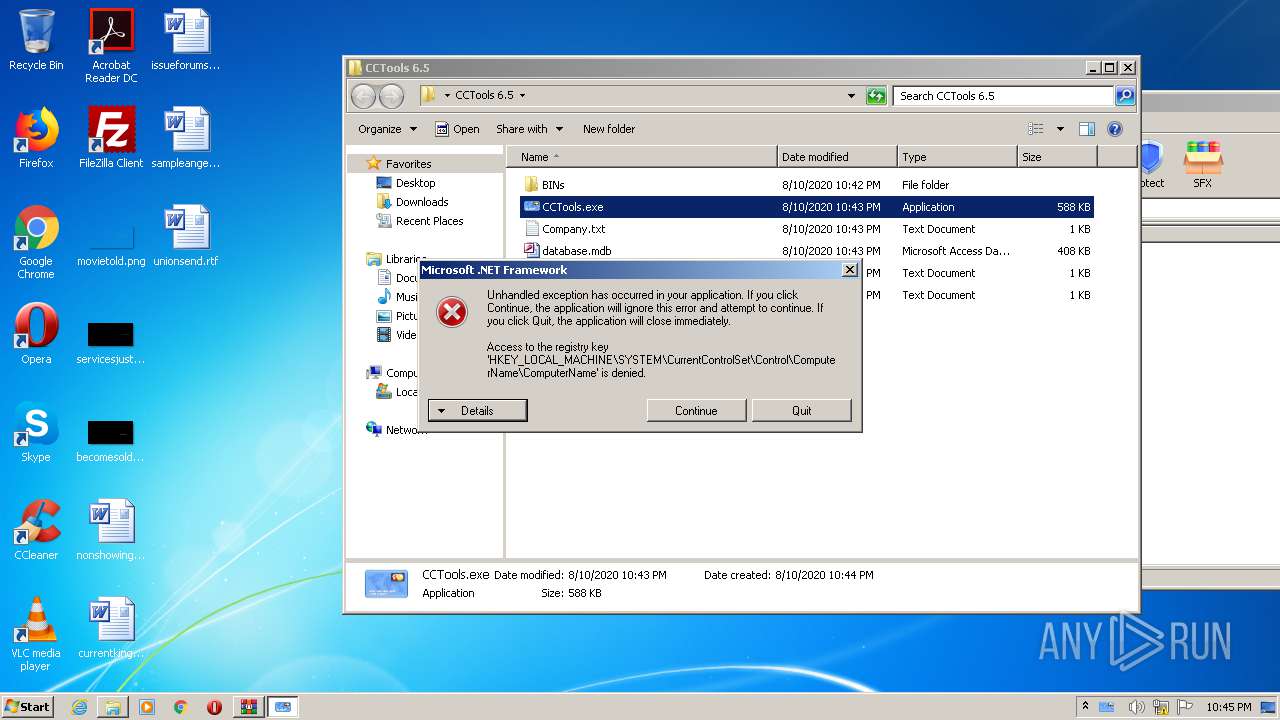Click the search magnifier icon
Viewport: 1280px width, 720px height.
click(1124, 96)
